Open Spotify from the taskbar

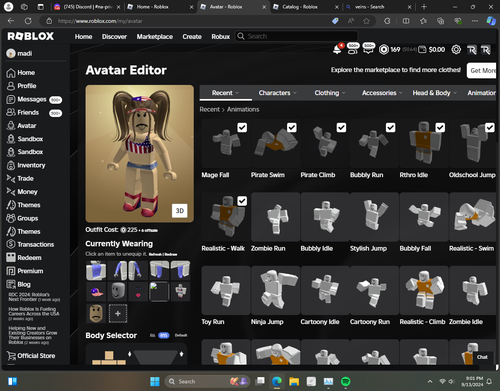coord(346,381)
